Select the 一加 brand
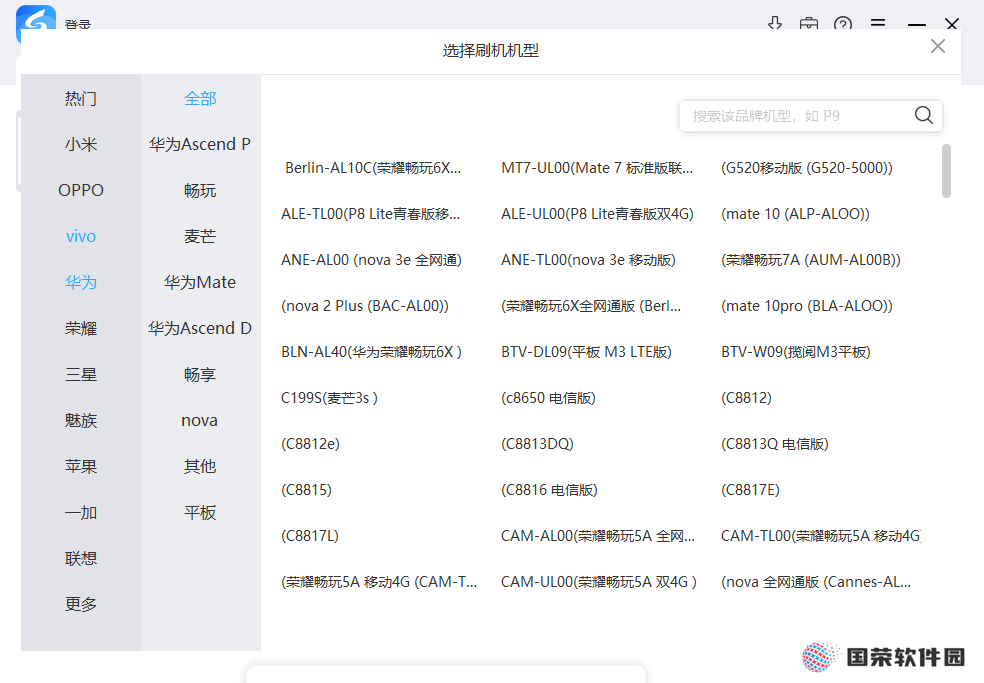Screen dimensions: 984x683 (x=81, y=513)
